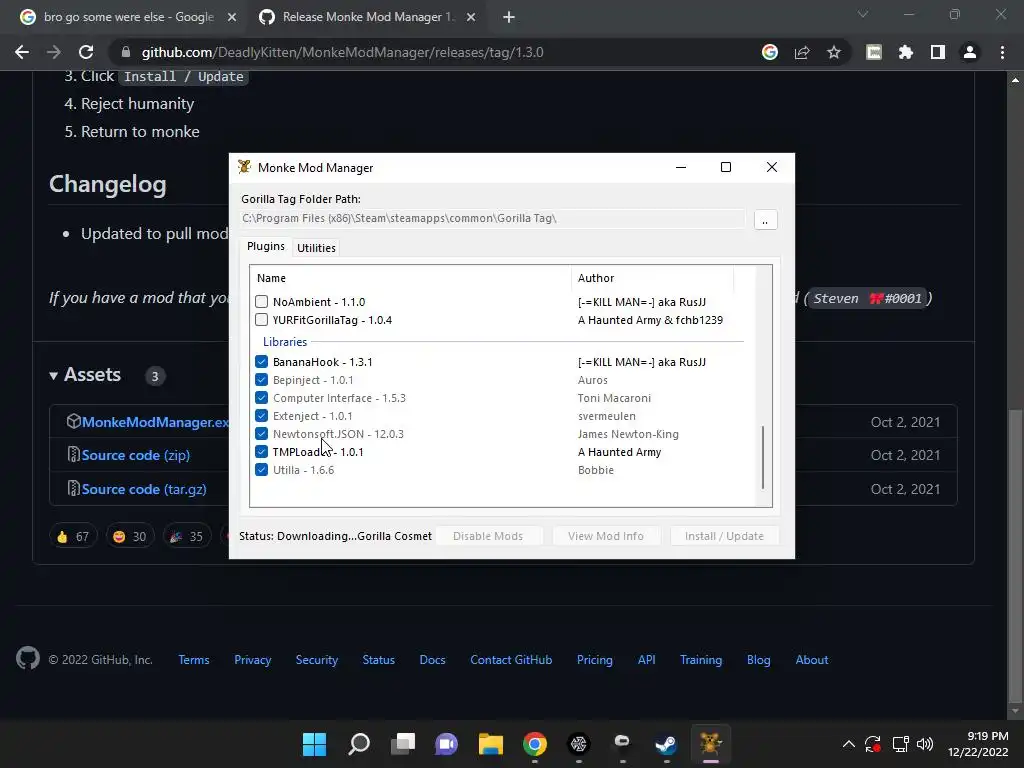
Task: Click the Gorilla Tag folder path field
Action: (492, 219)
